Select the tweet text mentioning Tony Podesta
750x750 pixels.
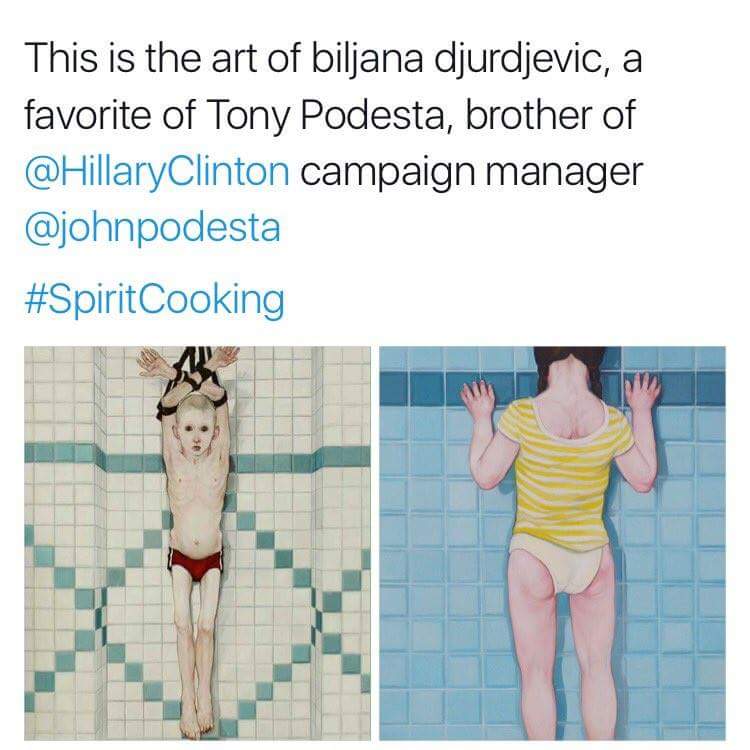click(x=333, y=143)
